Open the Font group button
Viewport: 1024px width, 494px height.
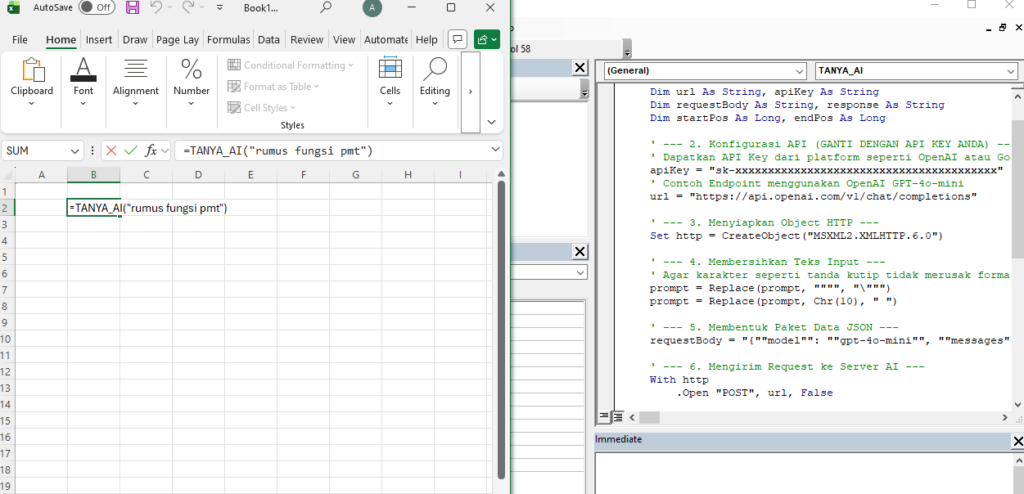tap(84, 84)
